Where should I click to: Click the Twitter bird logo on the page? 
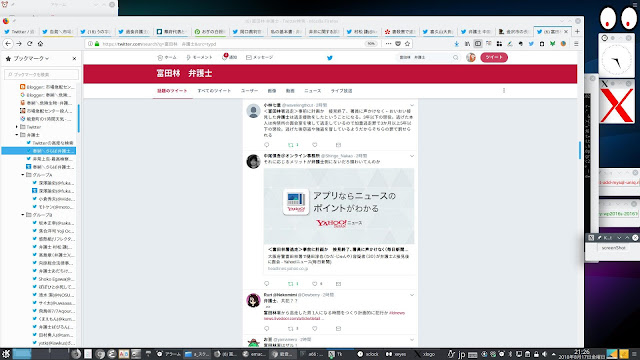click(x=330, y=58)
